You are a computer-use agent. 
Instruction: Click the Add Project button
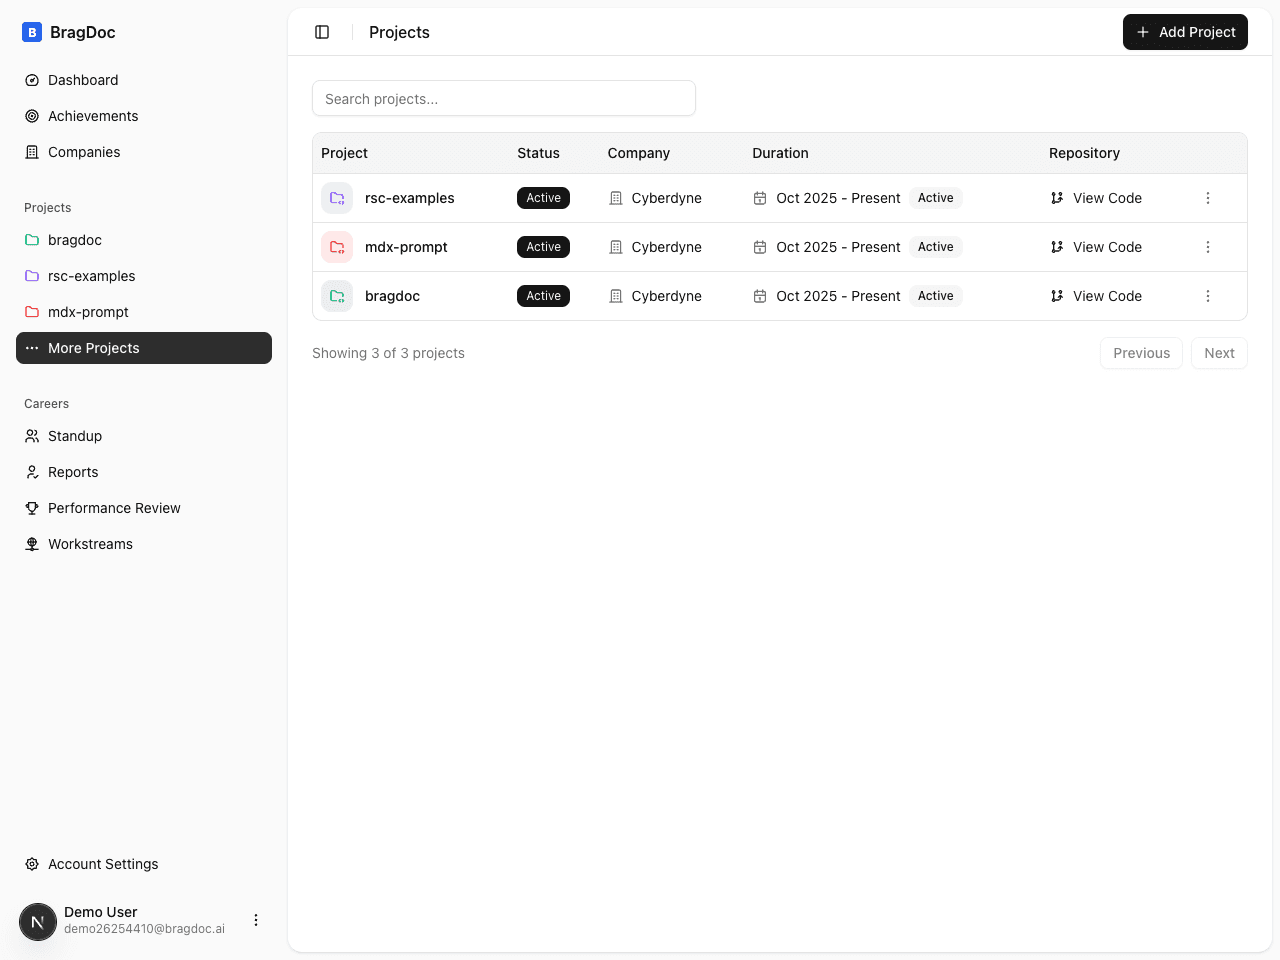(1185, 32)
